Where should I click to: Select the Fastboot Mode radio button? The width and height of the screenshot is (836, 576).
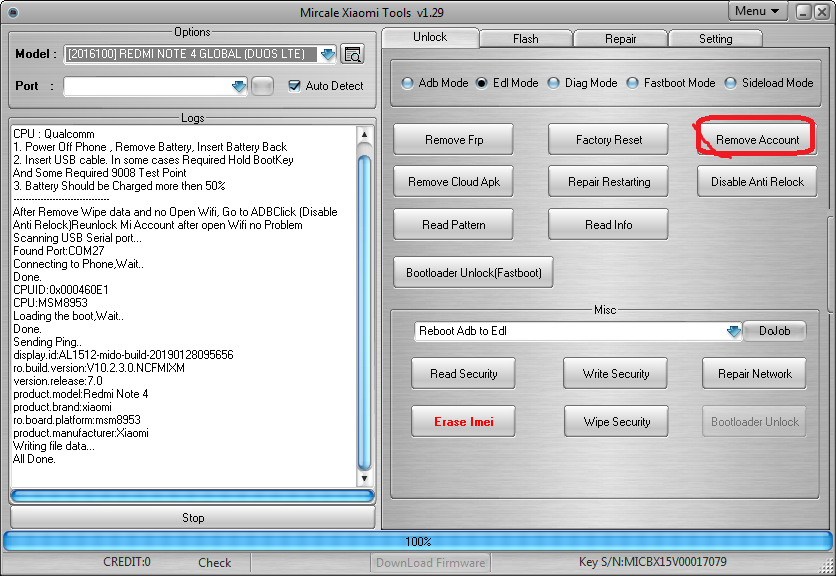[x=632, y=83]
